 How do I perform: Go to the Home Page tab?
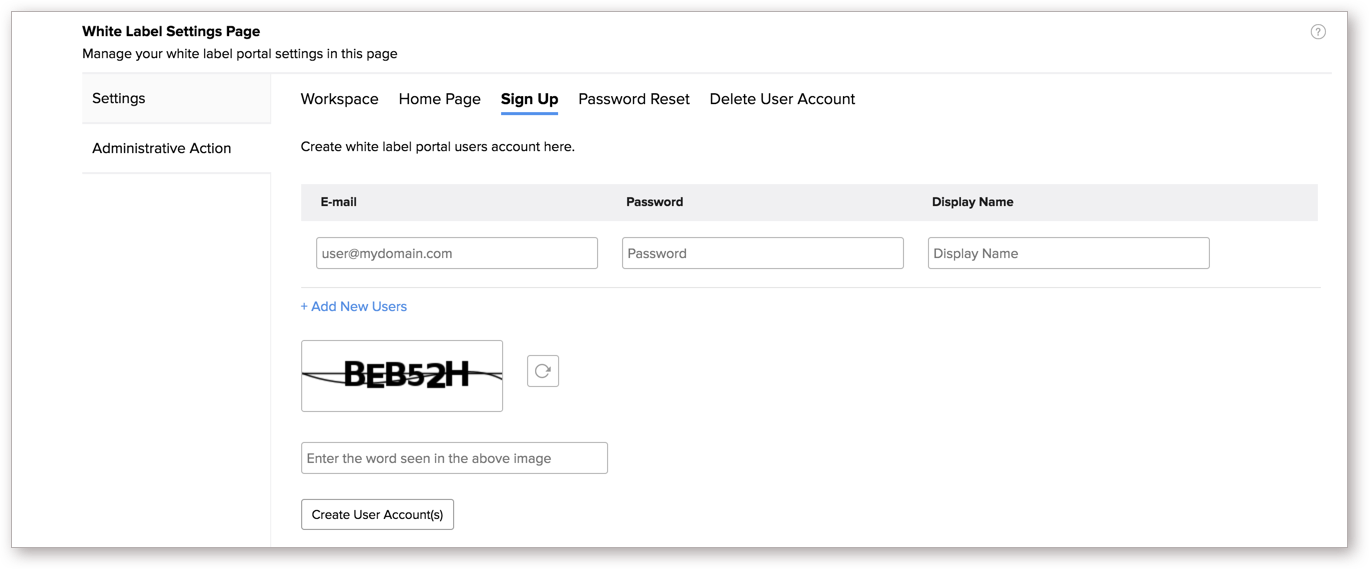click(439, 99)
